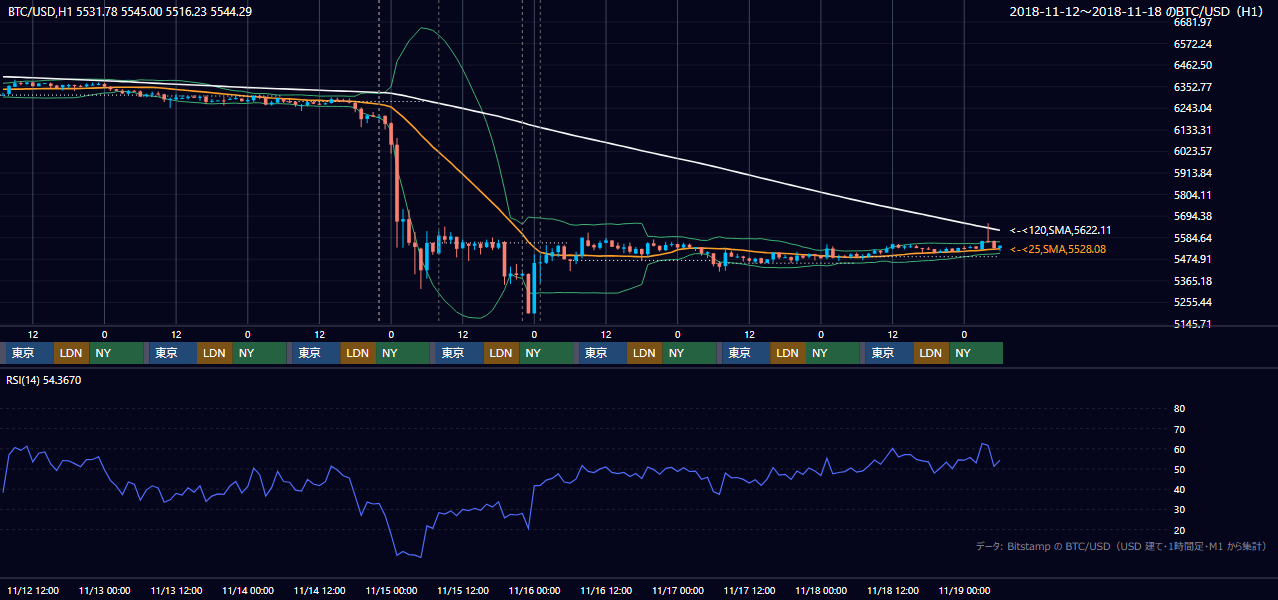Click price axis value 6023.57
The image size is (1278, 600).
point(1193,151)
